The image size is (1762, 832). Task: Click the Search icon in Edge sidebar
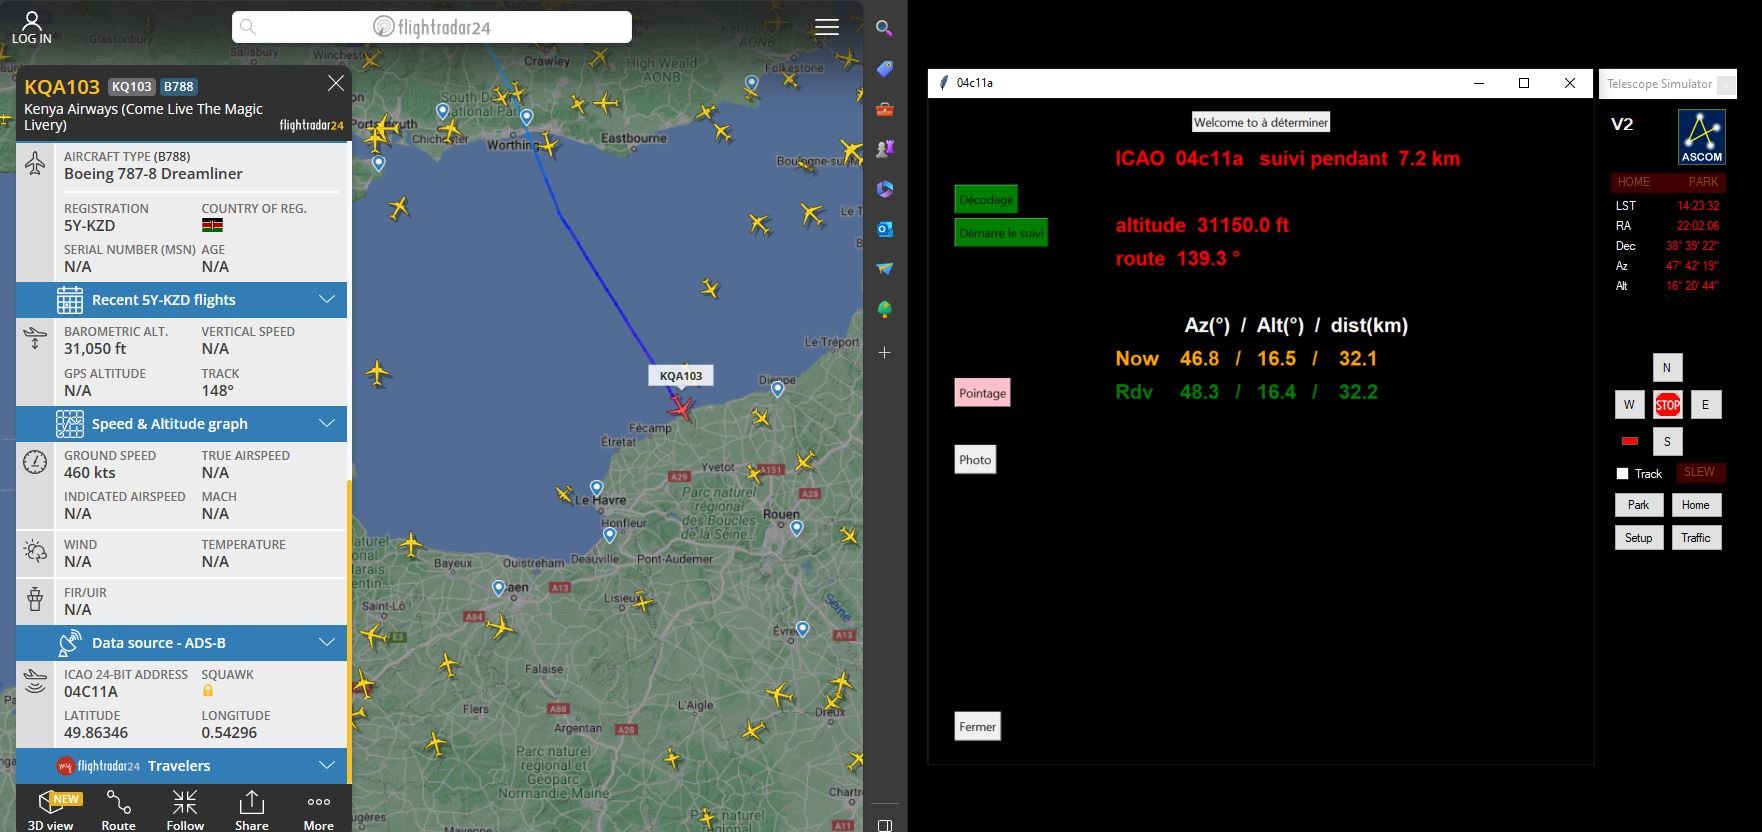(x=884, y=28)
